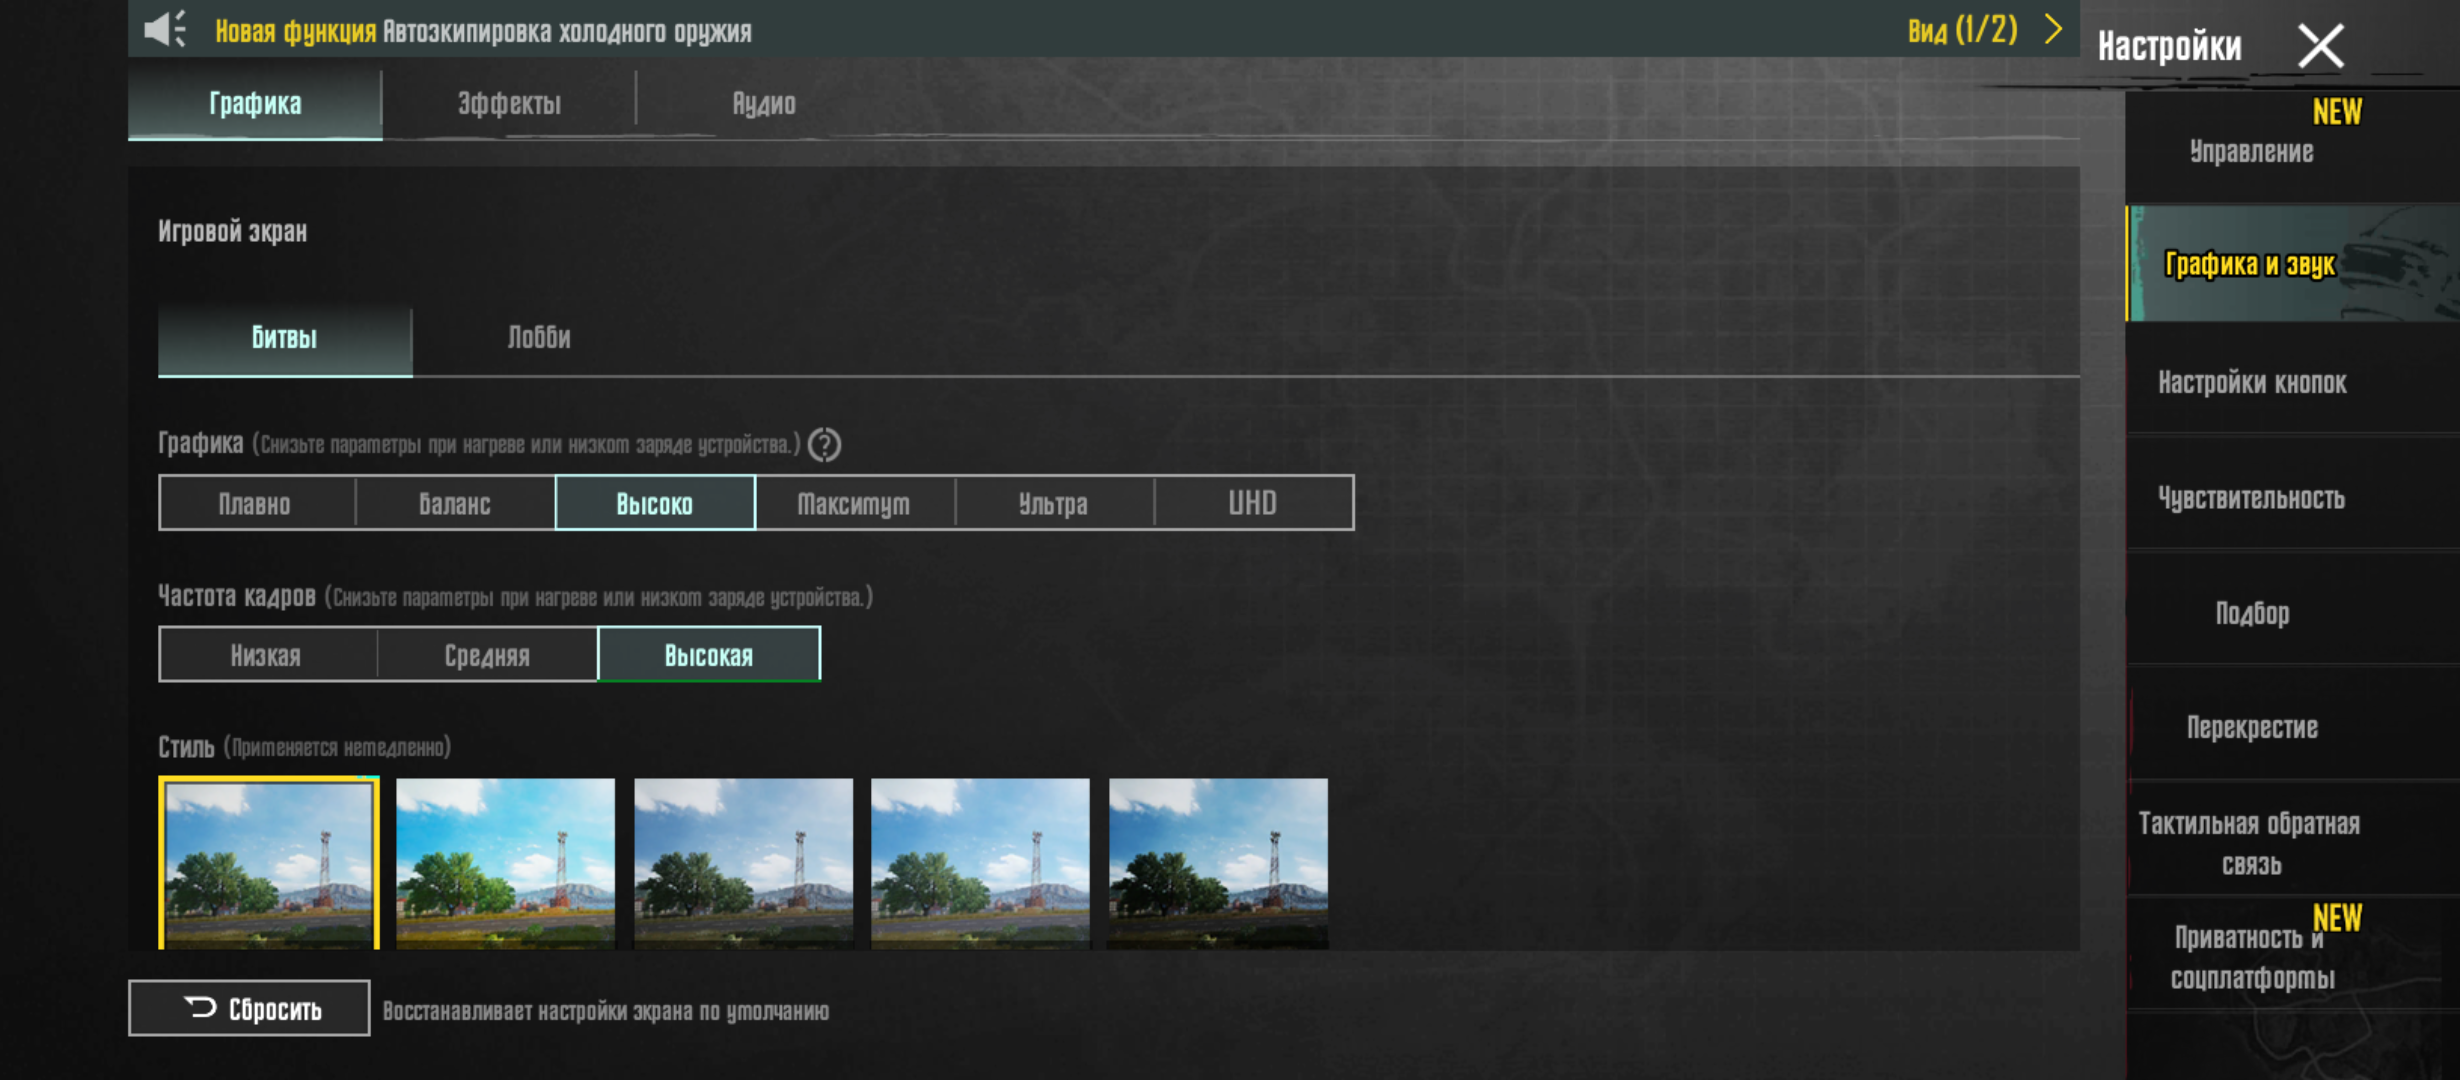Select Баланс graphics quality
Image resolution: width=2460 pixels, height=1080 pixels.
click(x=455, y=503)
